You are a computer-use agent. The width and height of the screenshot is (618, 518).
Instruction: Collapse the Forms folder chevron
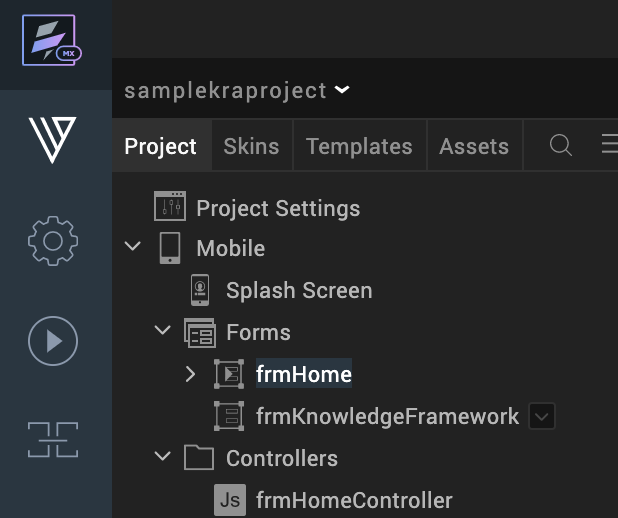[162, 330]
